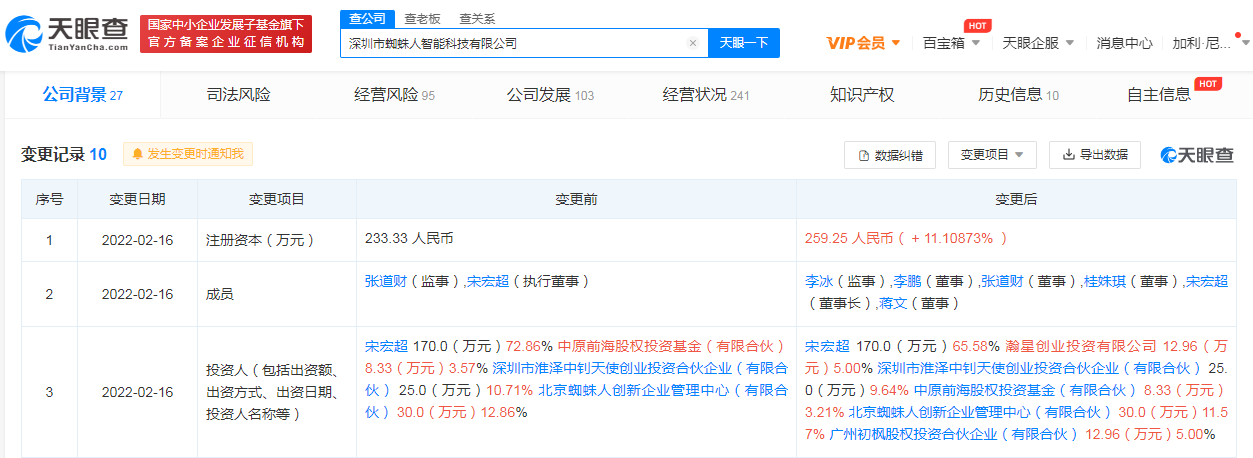Image resolution: width=1253 pixels, height=458 pixels.
Task: Open the VIP会员 dropdown
Action: [x=864, y=43]
